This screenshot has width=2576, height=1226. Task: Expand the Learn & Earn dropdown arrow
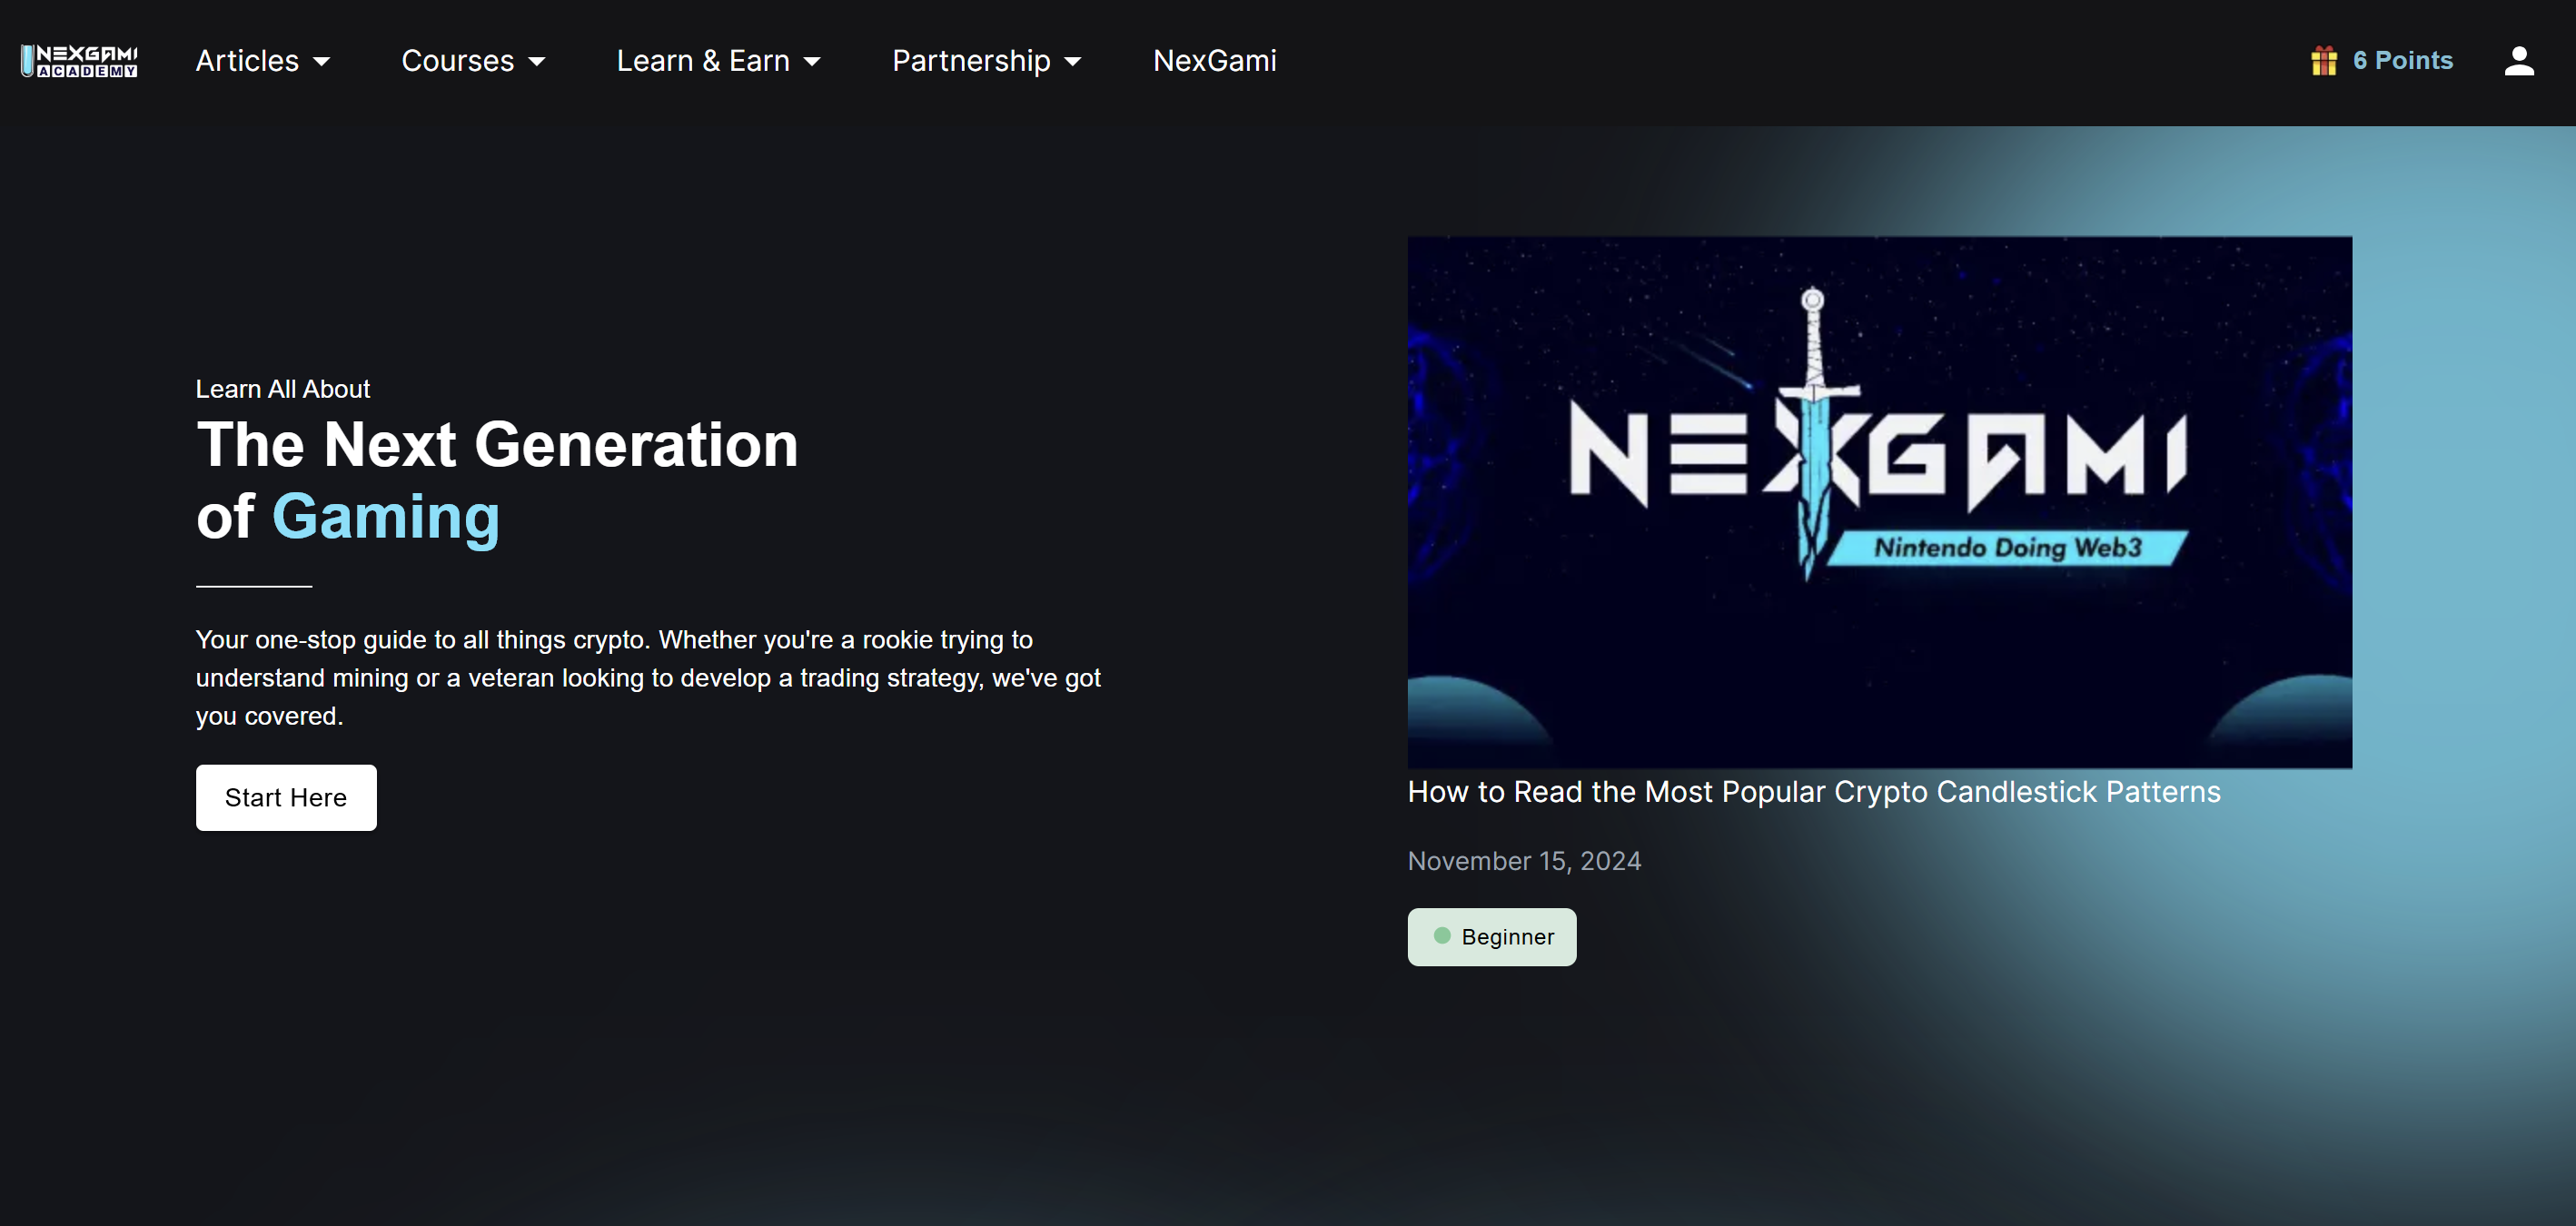[812, 62]
